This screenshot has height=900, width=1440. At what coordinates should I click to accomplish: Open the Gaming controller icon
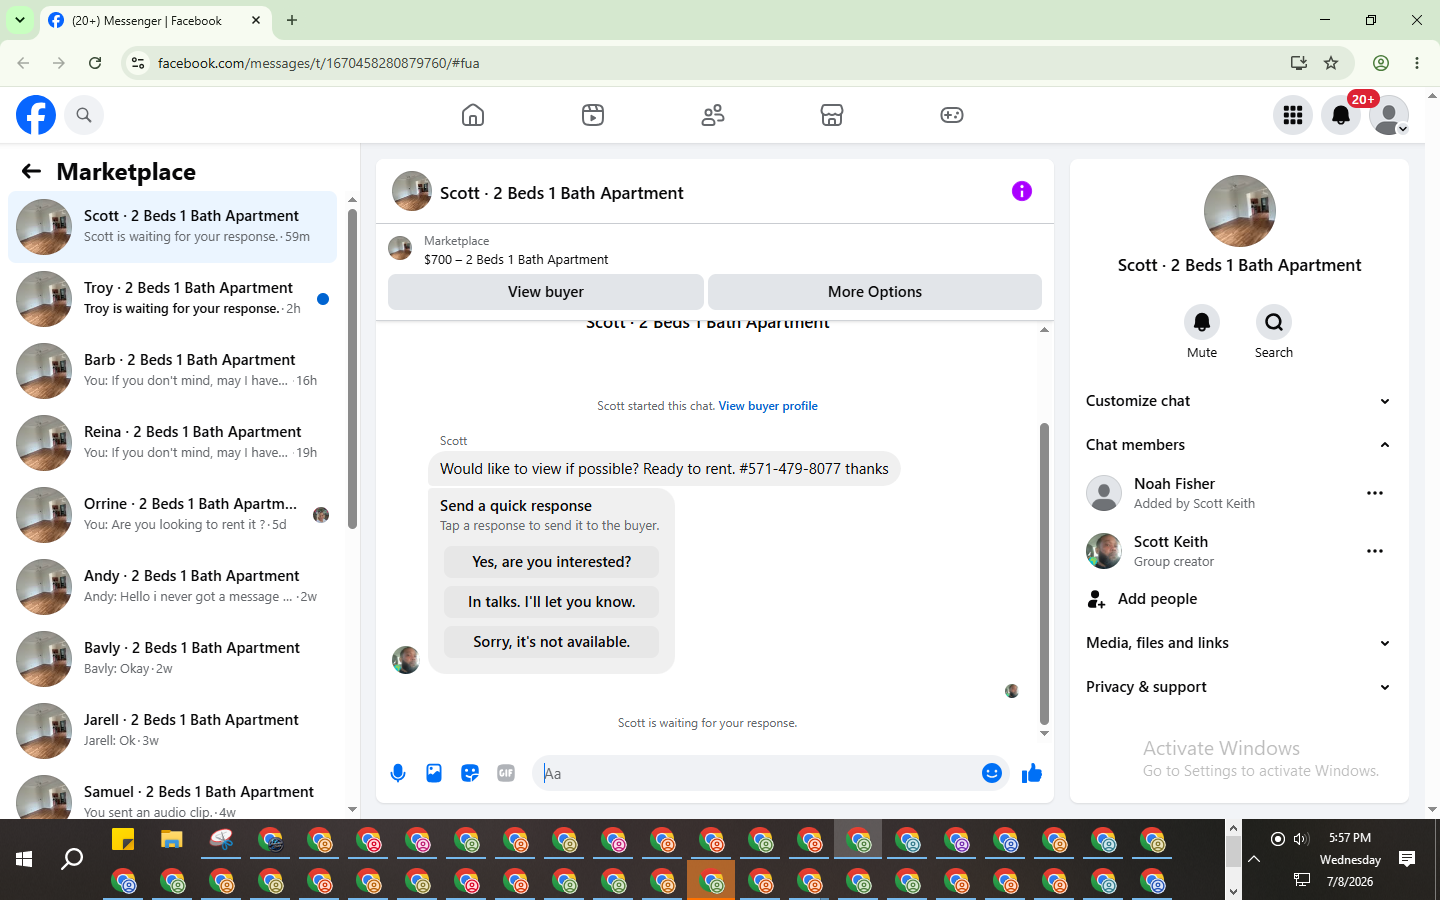point(952,115)
